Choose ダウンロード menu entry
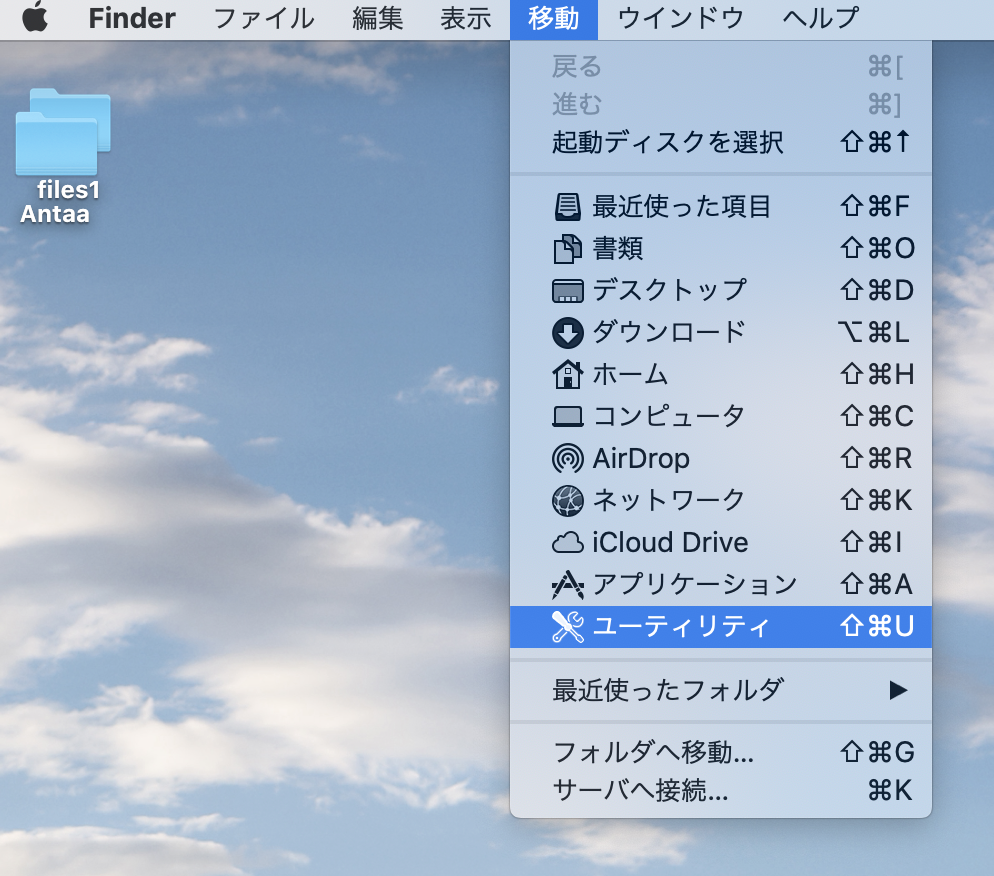Image resolution: width=994 pixels, height=876 pixels. click(x=721, y=333)
